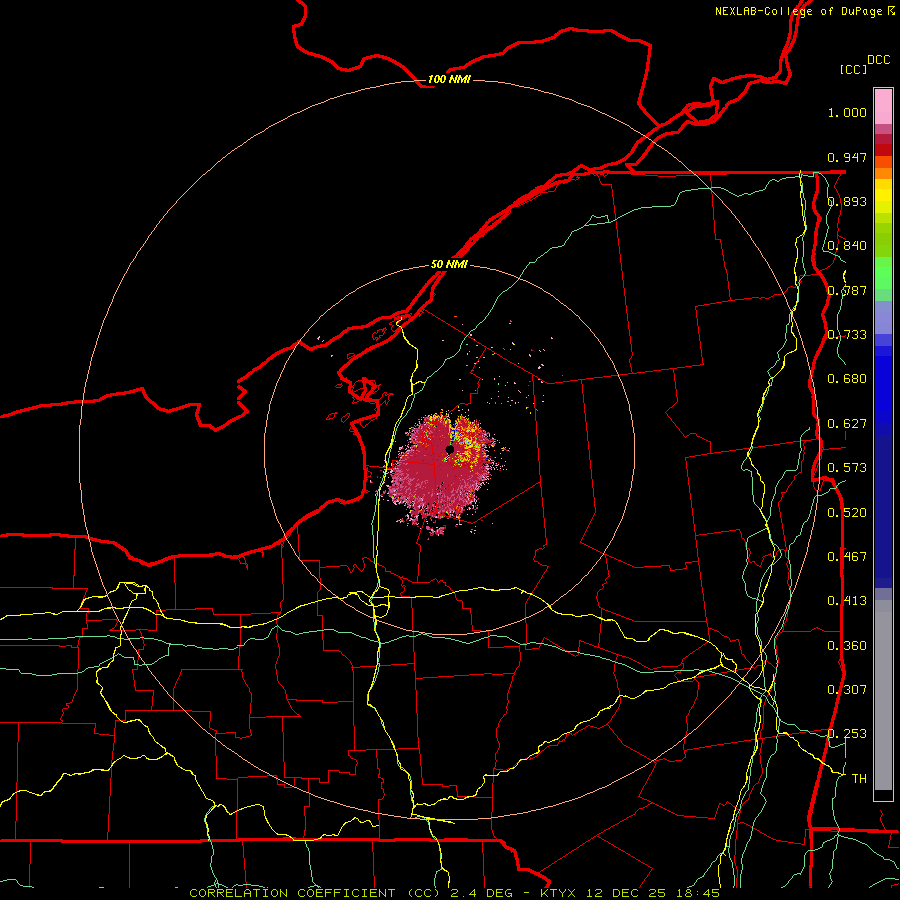Click the 0.680 scale value
Image resolution: width=900 pixels, height=900 pixels.
847,378
